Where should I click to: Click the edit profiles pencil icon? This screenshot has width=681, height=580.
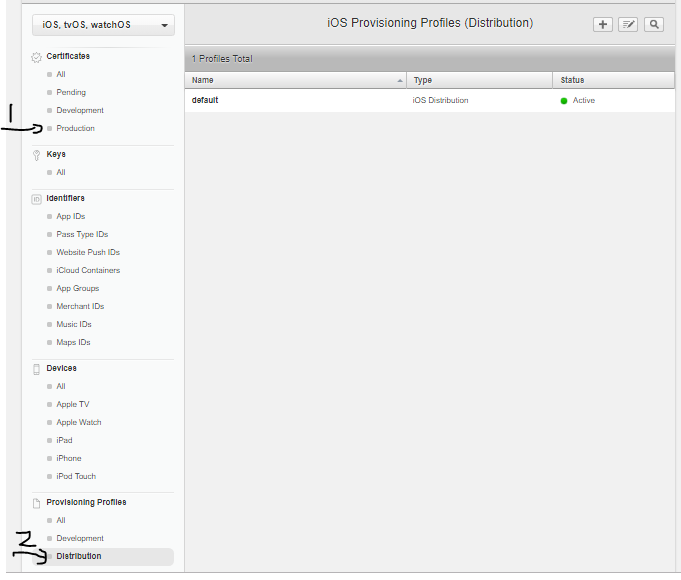pyautogui.click(x=628, y=24)
